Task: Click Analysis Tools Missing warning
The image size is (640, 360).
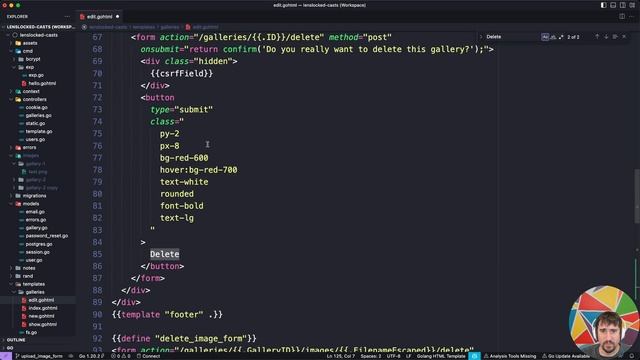Action: coord(510,356)
